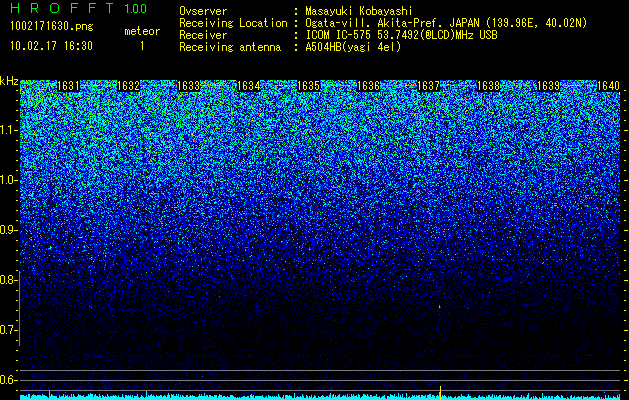The height and width of the screenshot is (400, 629).
Task: Click the 0.8 kHz axis label
Action: 8,280
